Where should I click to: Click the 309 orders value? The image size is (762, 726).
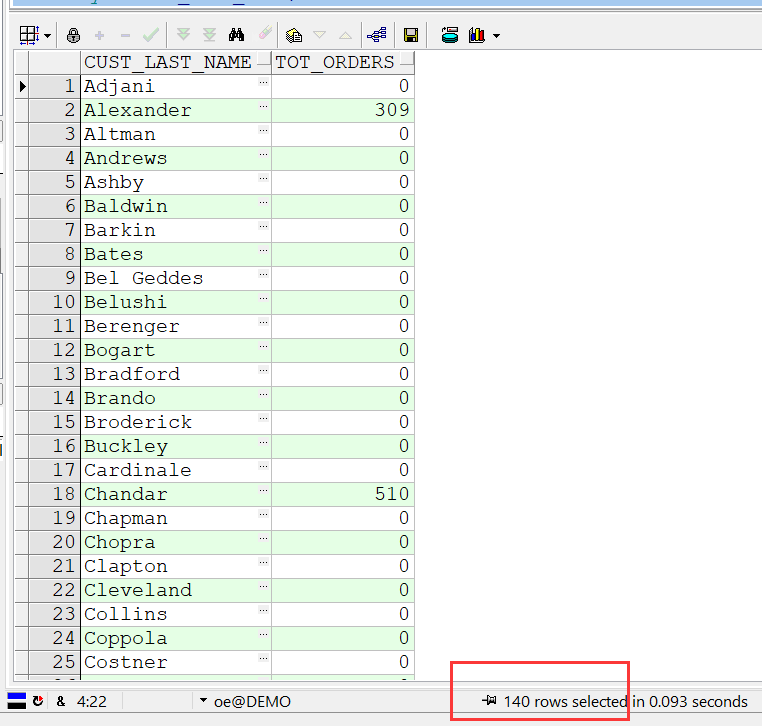coord(343,110)
